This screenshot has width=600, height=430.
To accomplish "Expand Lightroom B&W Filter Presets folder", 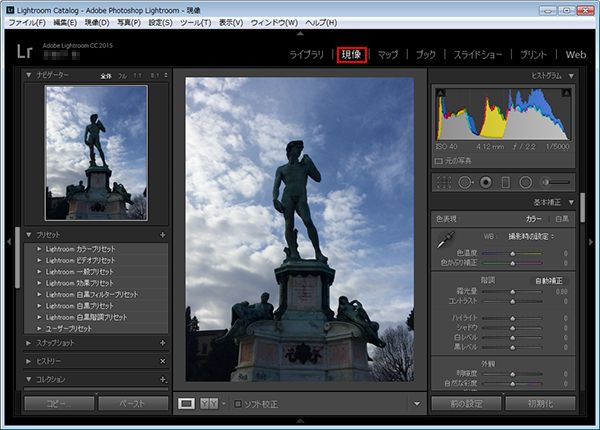I will tap(39, 295).
